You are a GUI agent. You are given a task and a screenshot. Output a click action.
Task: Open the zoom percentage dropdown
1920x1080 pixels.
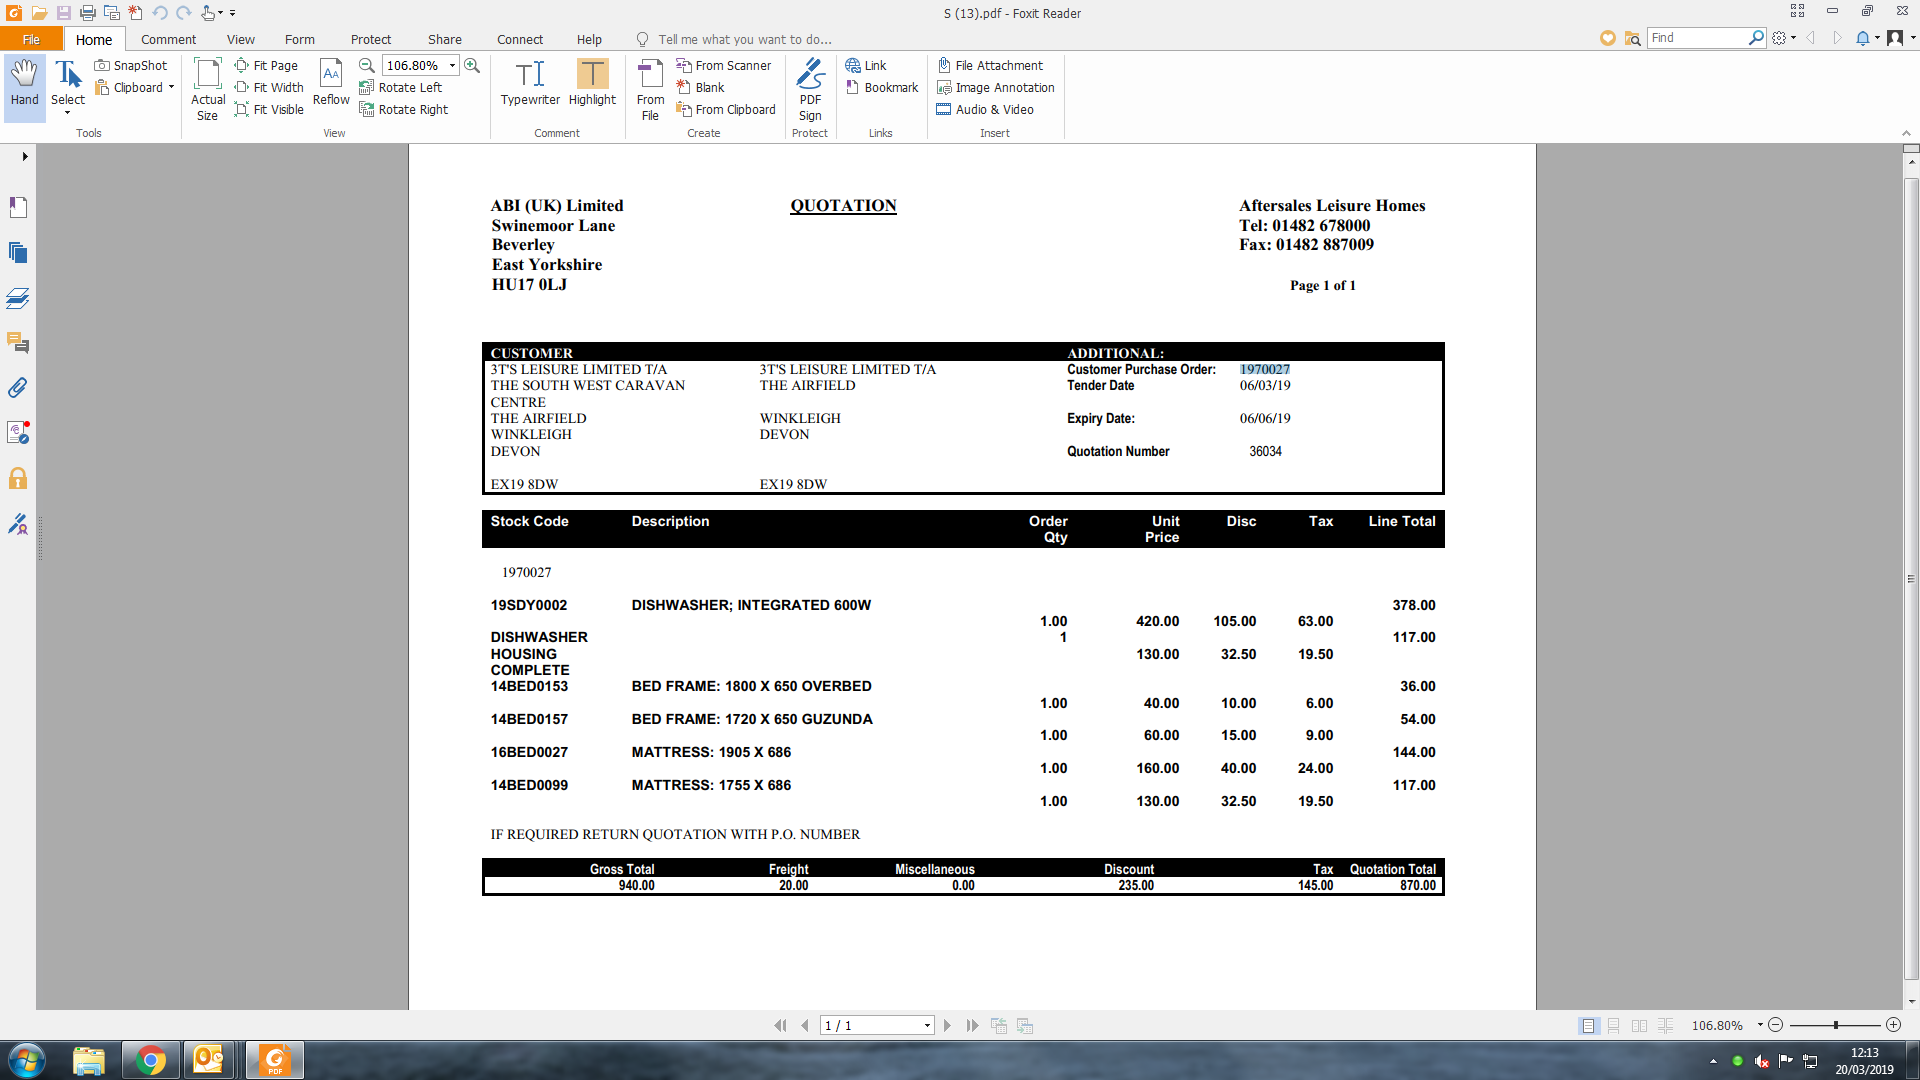[452, 65]
